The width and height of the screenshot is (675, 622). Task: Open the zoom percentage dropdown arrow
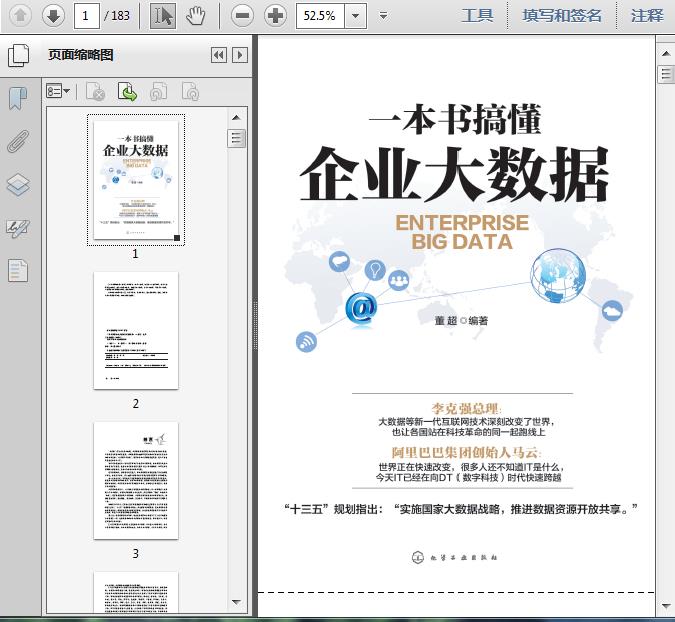[x=355, y=16]
